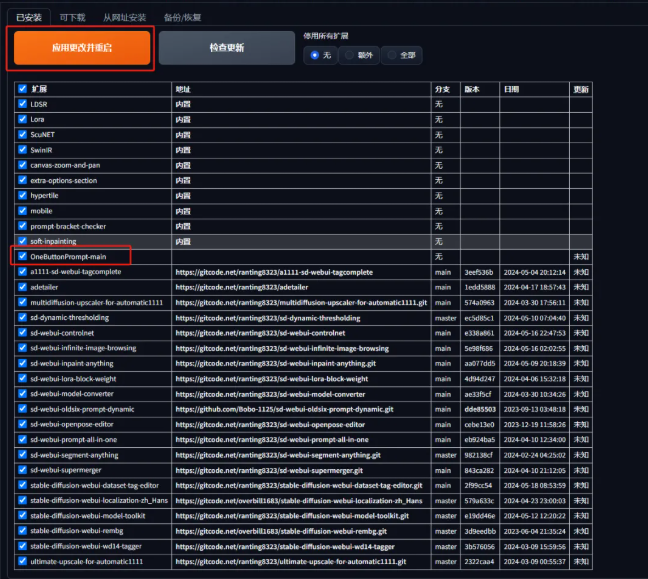Toggle the stable-diffusion-webui-wd14-tagger checkbox
648x579 pixels.
pos(22,546)
